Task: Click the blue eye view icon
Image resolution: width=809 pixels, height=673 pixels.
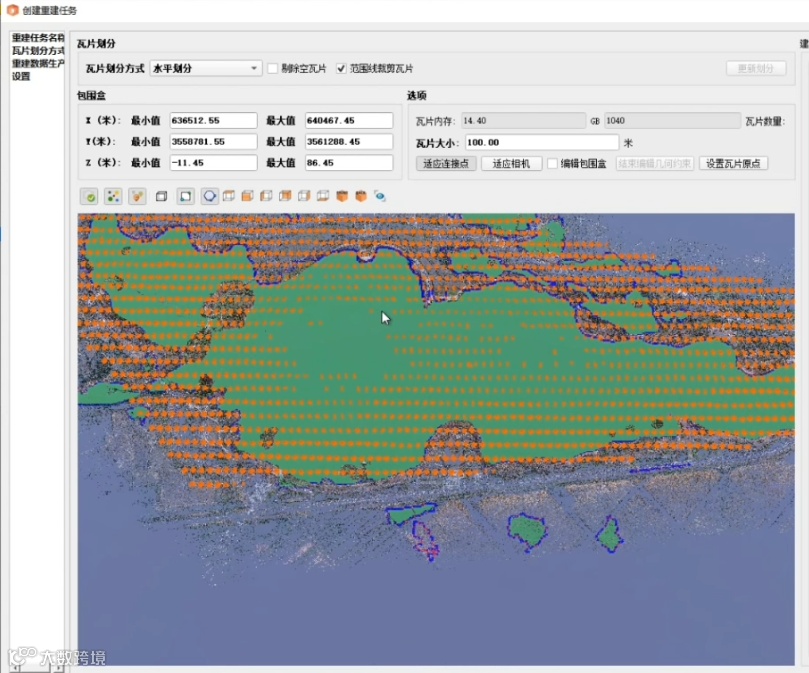Action: coord(380,197)
